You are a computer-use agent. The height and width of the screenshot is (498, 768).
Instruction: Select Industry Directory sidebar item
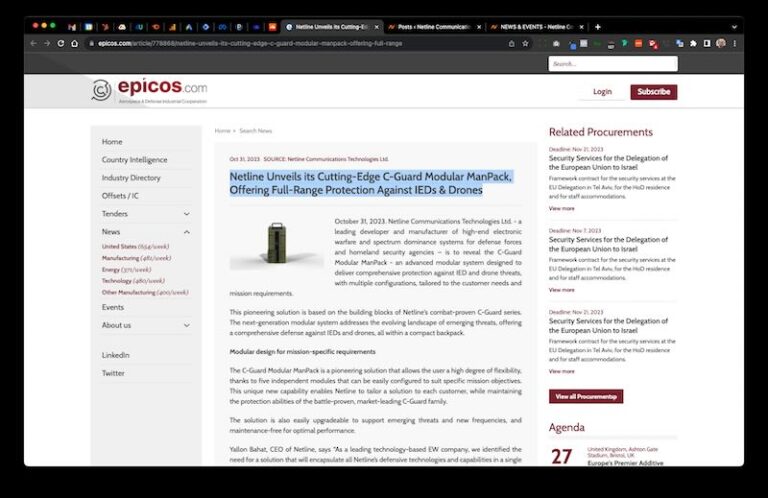tap(131, 178)
